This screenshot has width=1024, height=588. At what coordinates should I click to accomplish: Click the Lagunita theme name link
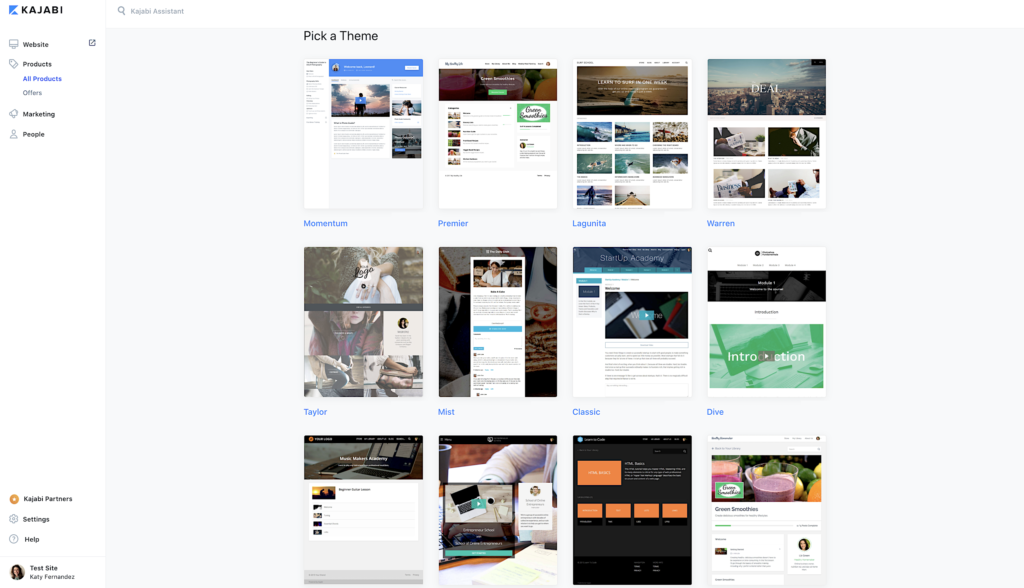coord(589,223)
